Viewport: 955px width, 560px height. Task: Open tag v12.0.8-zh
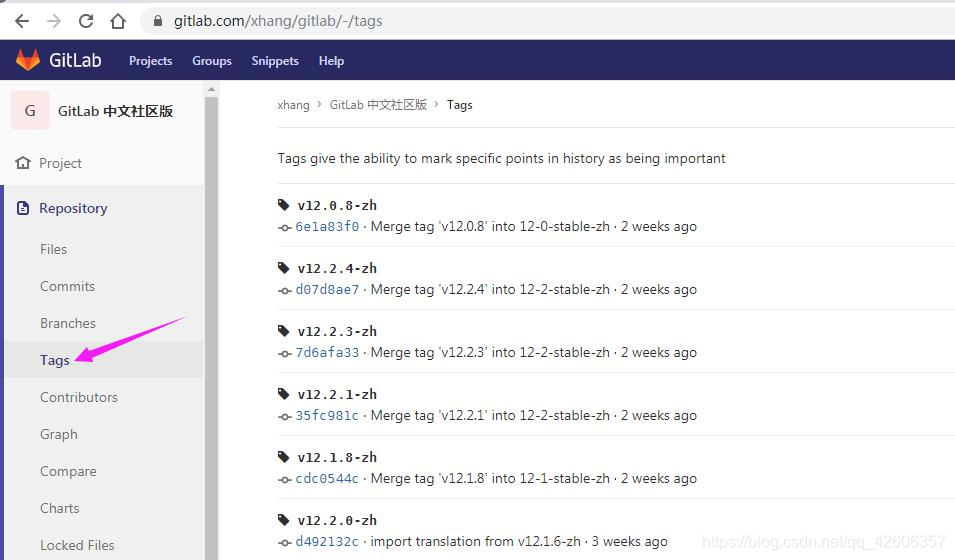(x=337, y=205)
